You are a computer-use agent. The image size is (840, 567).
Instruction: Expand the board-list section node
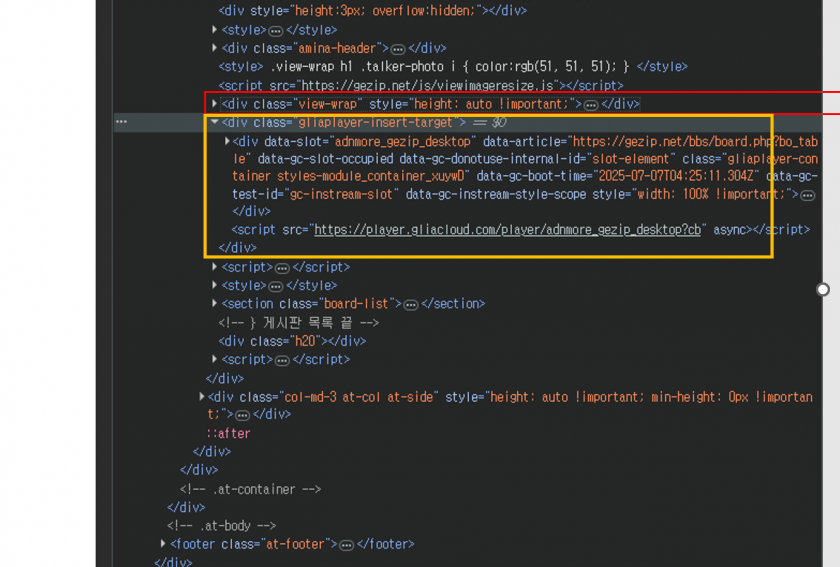coord(214,303)
